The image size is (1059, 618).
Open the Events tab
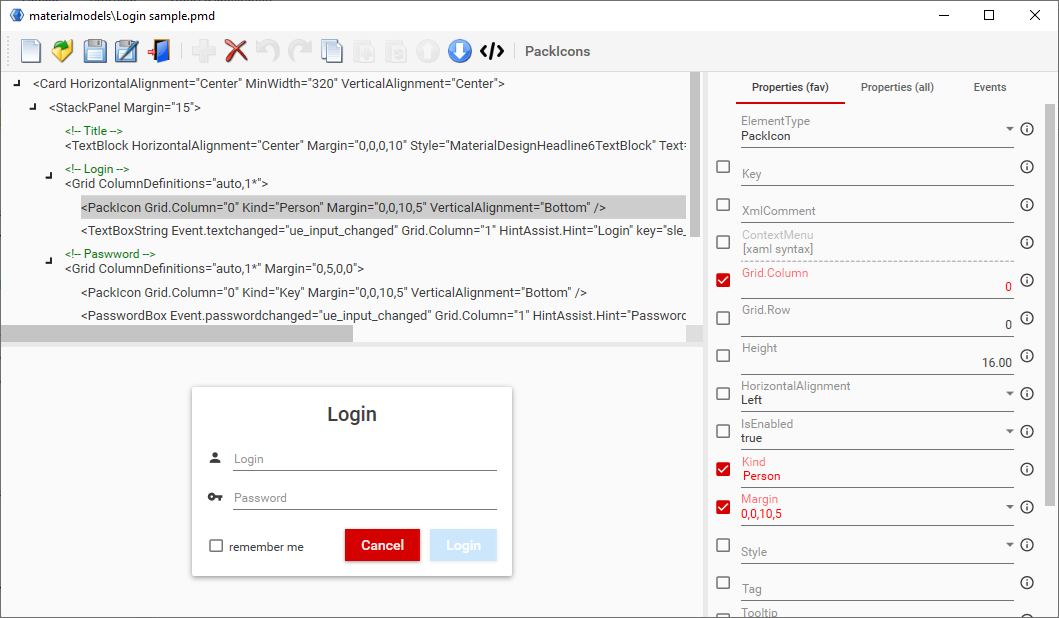coord(989,87)
